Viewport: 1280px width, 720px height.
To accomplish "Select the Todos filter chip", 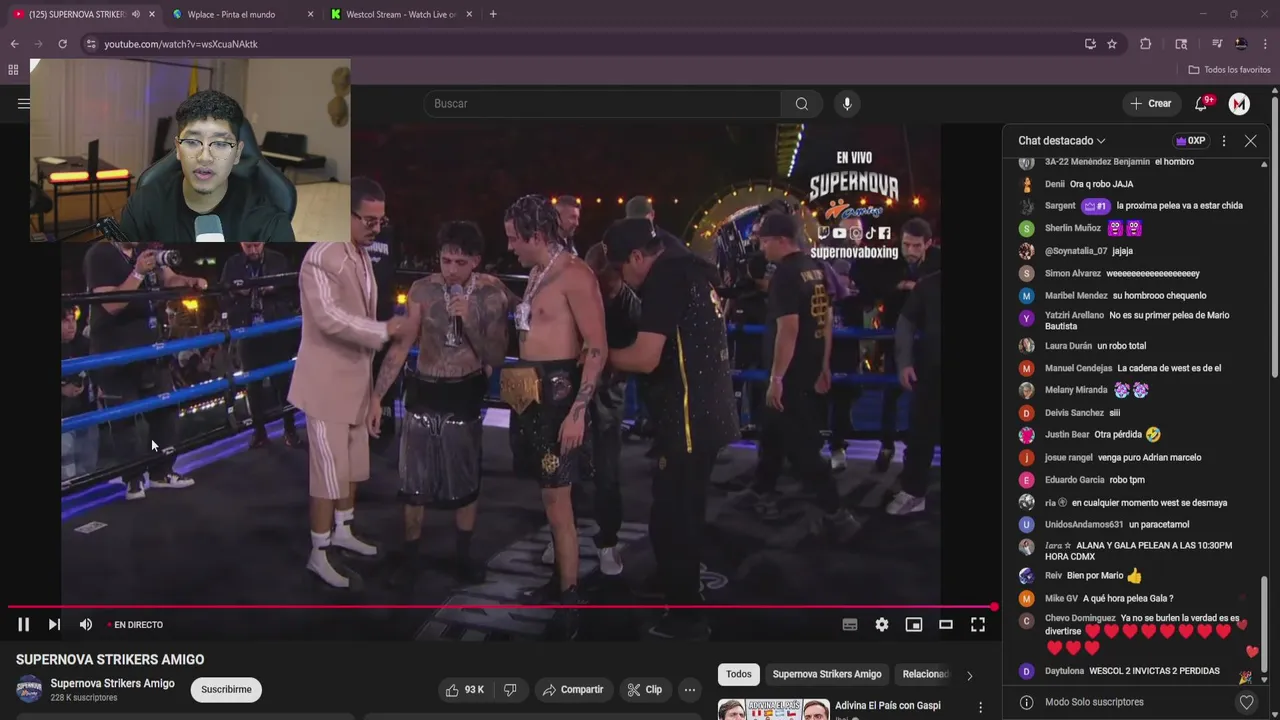I will 739,674.
